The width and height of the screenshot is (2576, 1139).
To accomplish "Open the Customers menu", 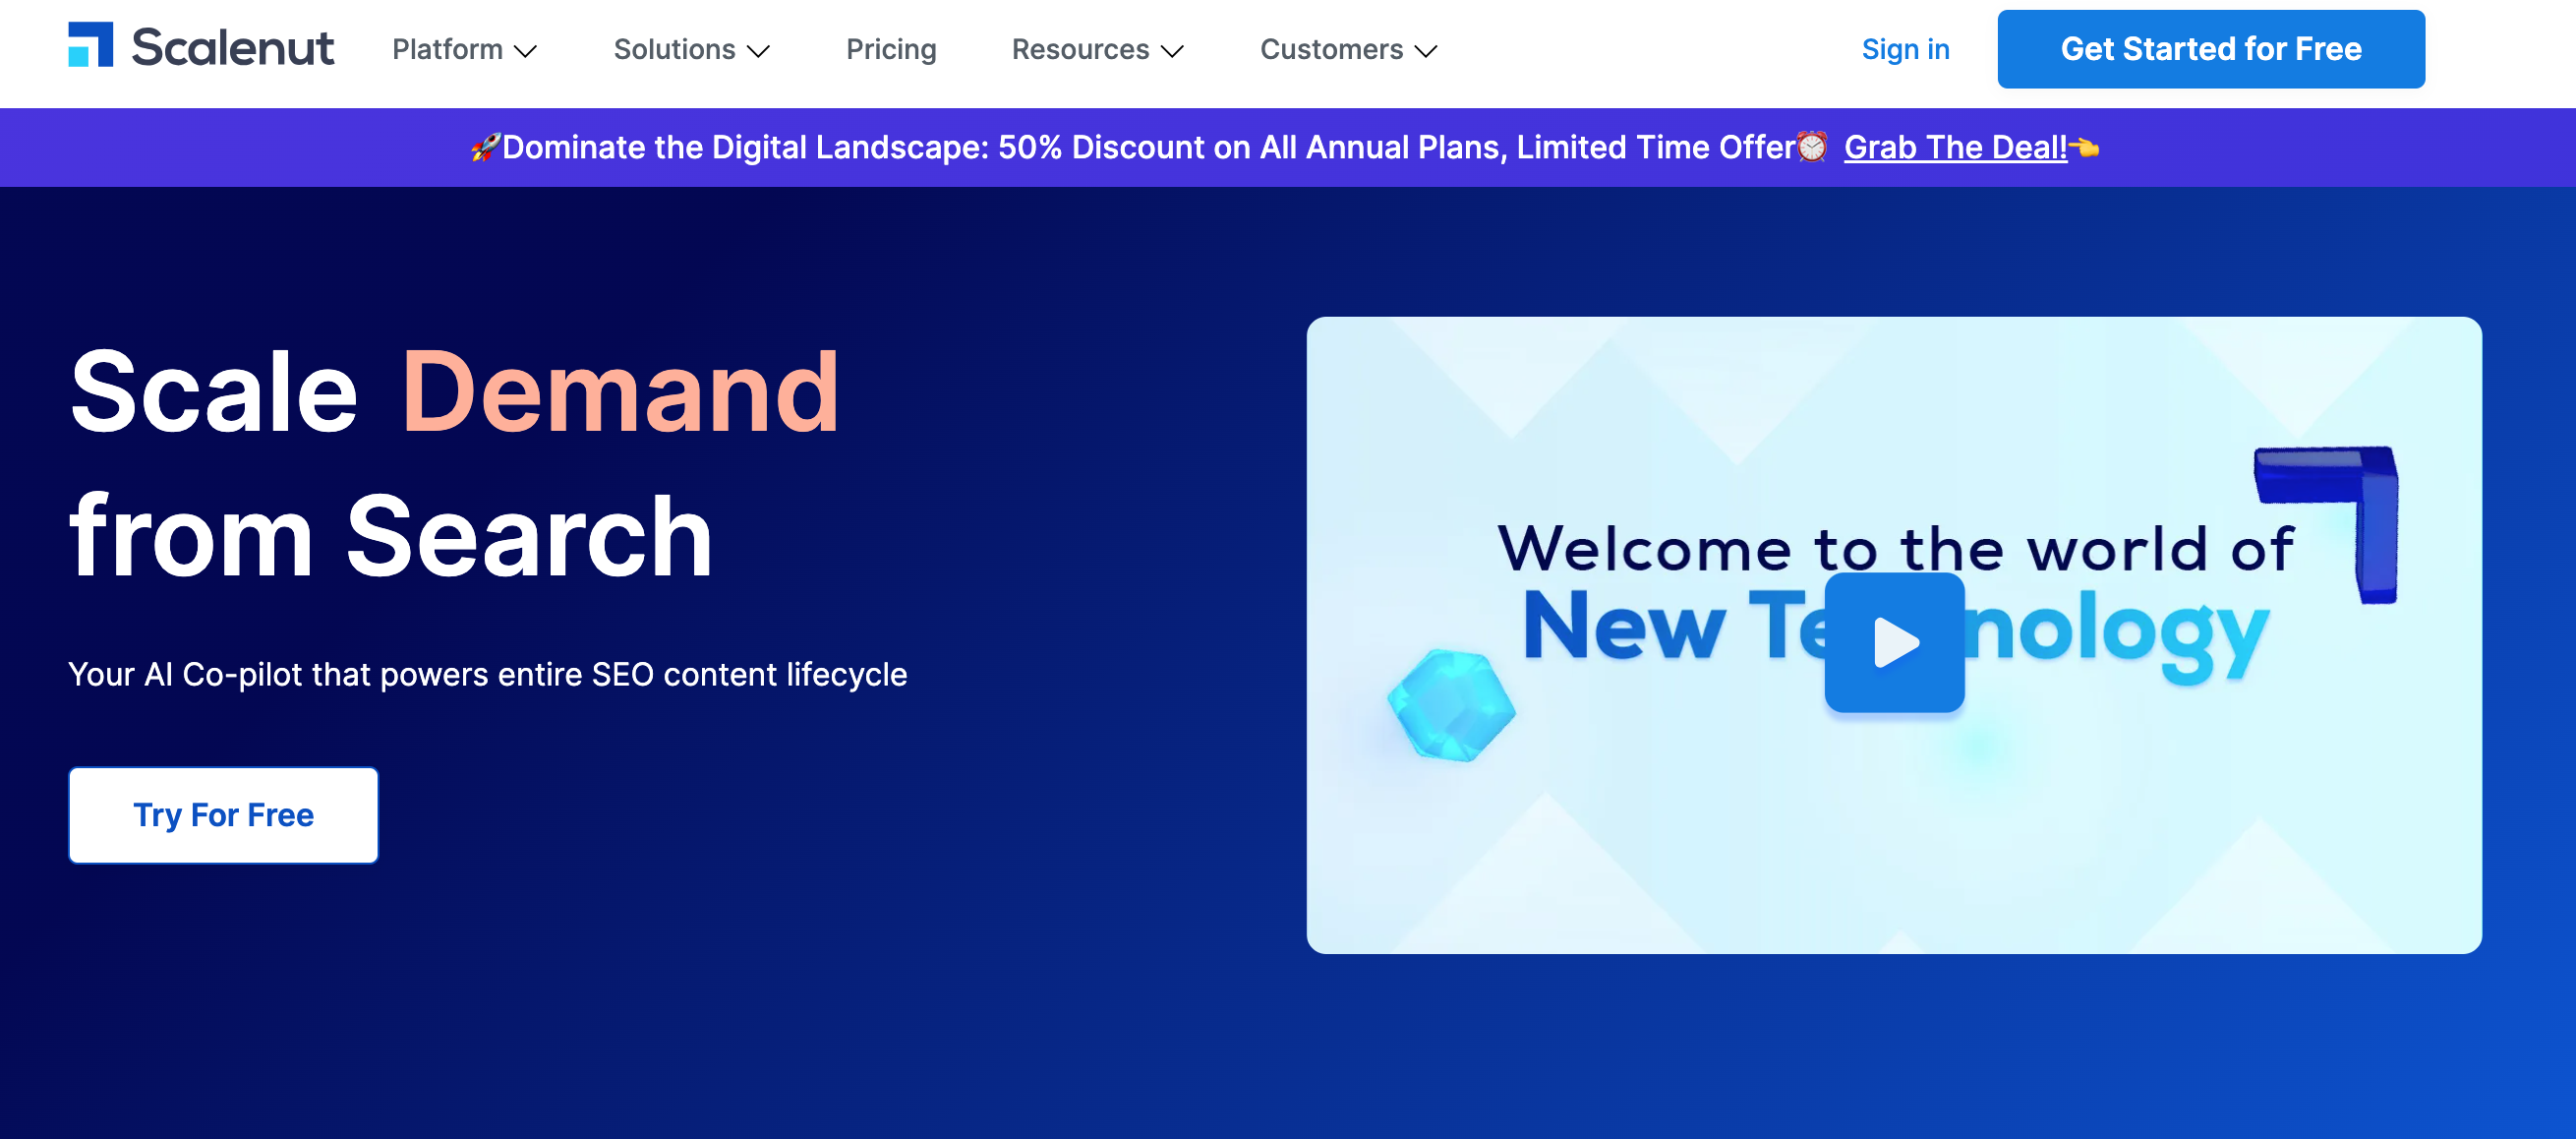I will tap(1331, 49).
